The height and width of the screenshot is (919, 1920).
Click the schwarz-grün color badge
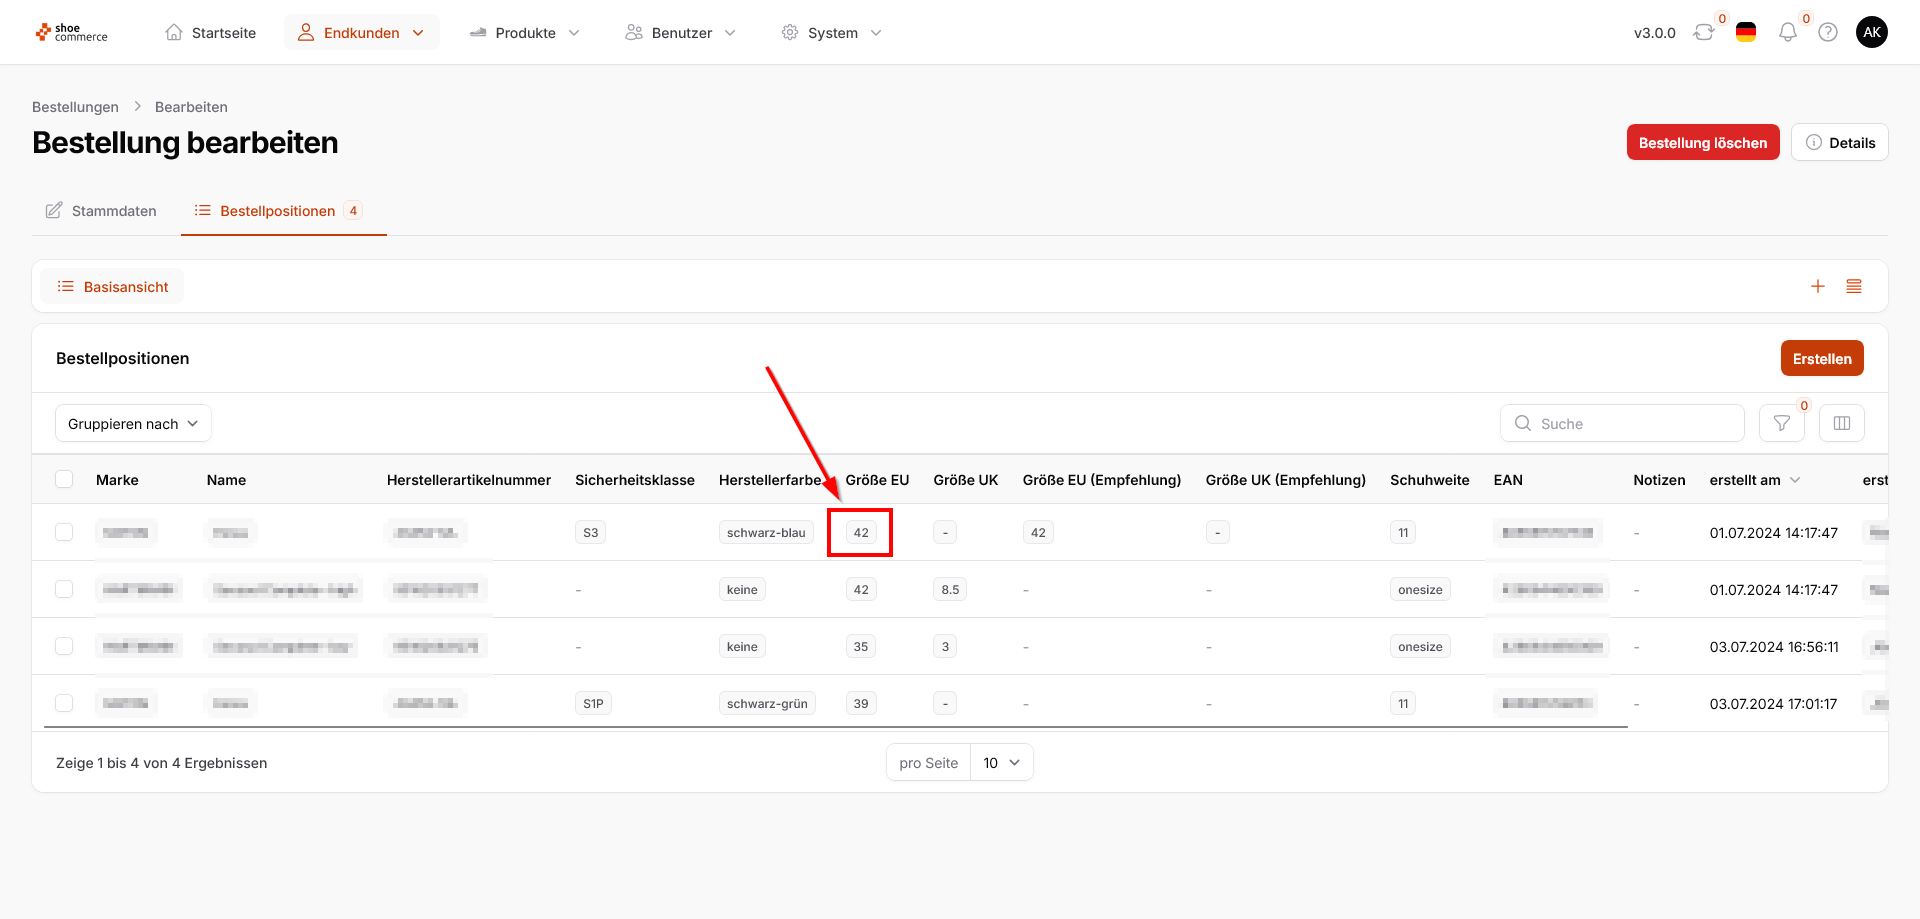[x=767, y=704]
